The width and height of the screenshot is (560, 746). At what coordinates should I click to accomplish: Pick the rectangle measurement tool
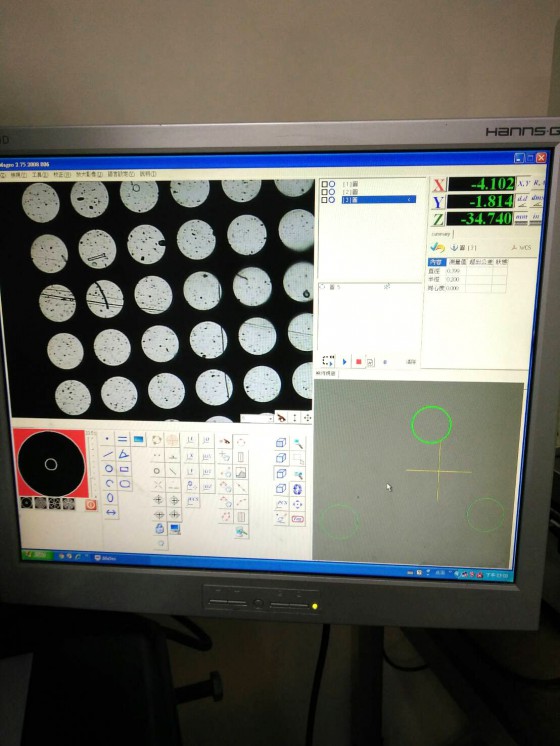[124, 469]
